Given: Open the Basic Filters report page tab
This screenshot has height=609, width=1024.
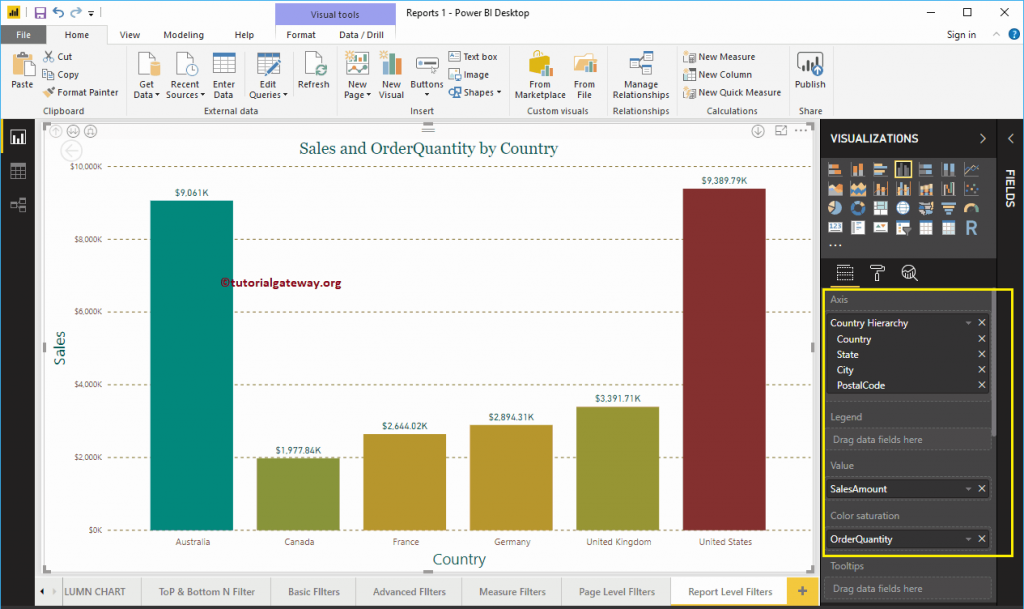Looking at the screenshot, I should (x=317, y=591).
